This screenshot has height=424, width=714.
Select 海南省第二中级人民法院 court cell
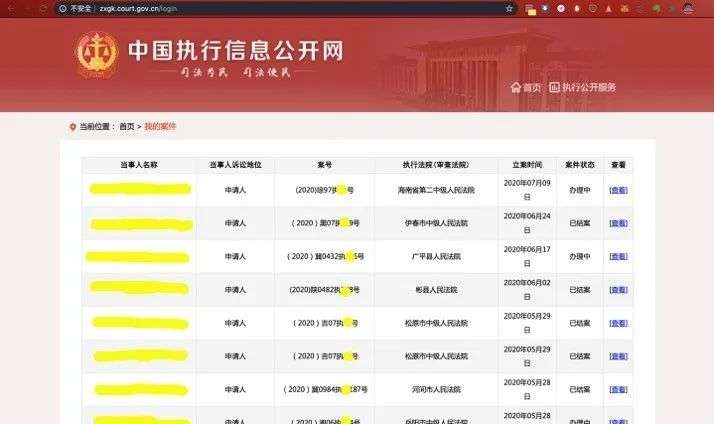point(436,190)
